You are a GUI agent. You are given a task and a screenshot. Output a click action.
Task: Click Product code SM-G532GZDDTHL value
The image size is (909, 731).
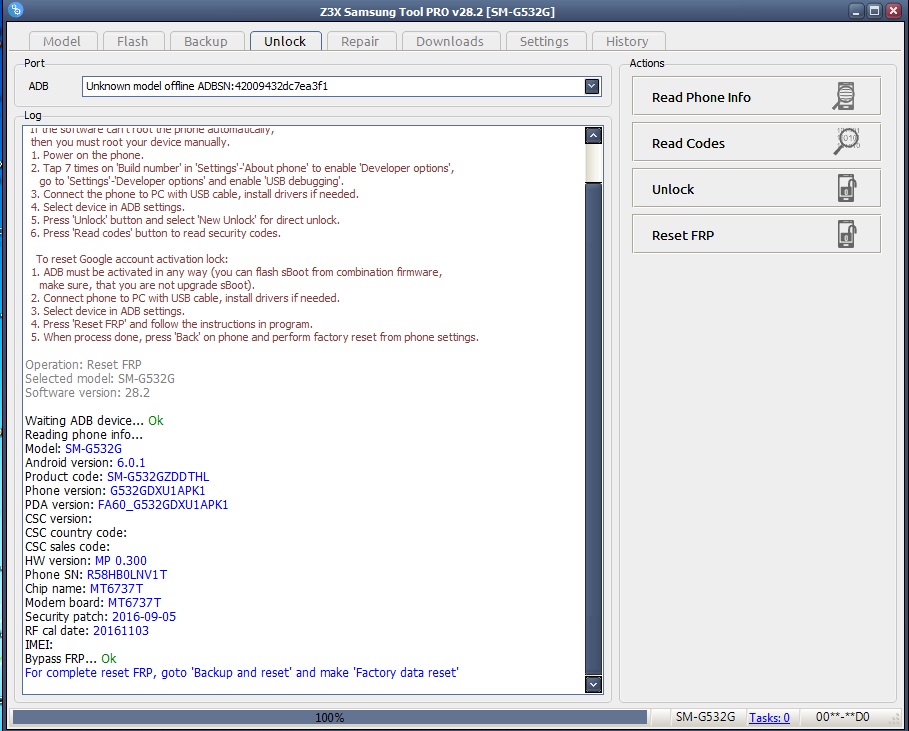[158, 477]
